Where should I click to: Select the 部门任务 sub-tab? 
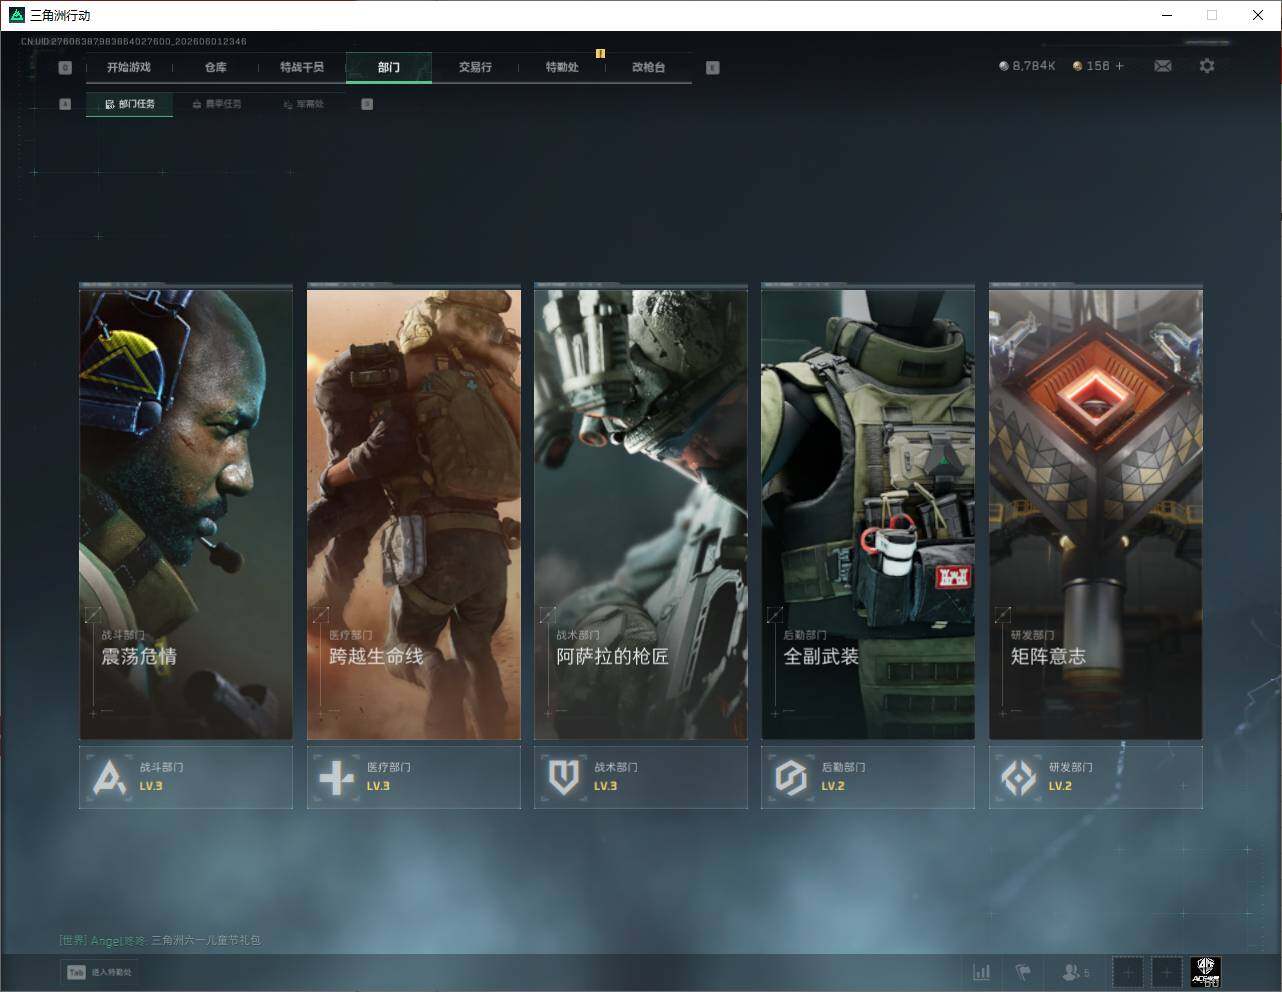[x=130, y=104]
